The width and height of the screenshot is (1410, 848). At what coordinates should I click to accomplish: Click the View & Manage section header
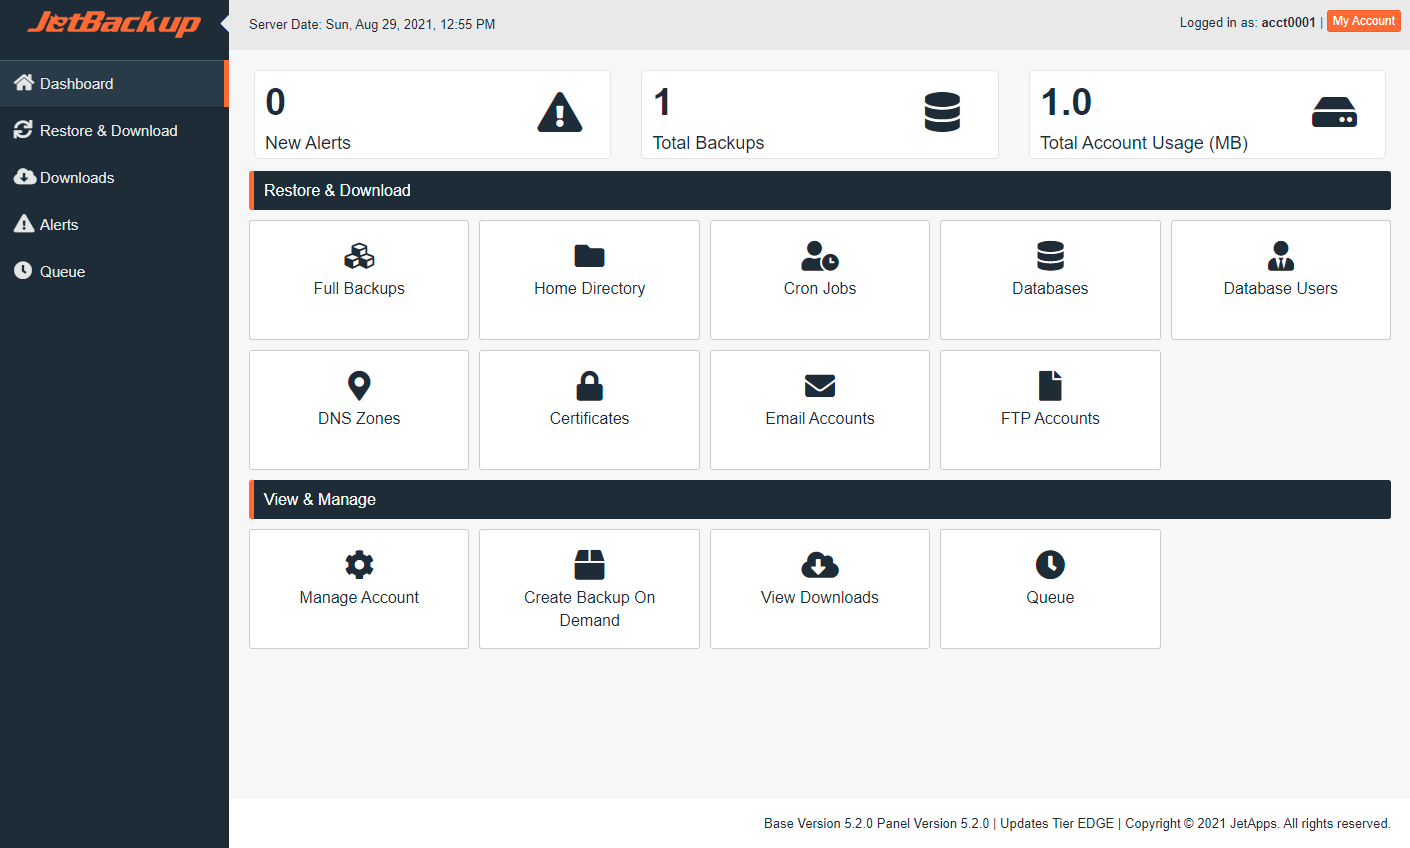(820, 499)
